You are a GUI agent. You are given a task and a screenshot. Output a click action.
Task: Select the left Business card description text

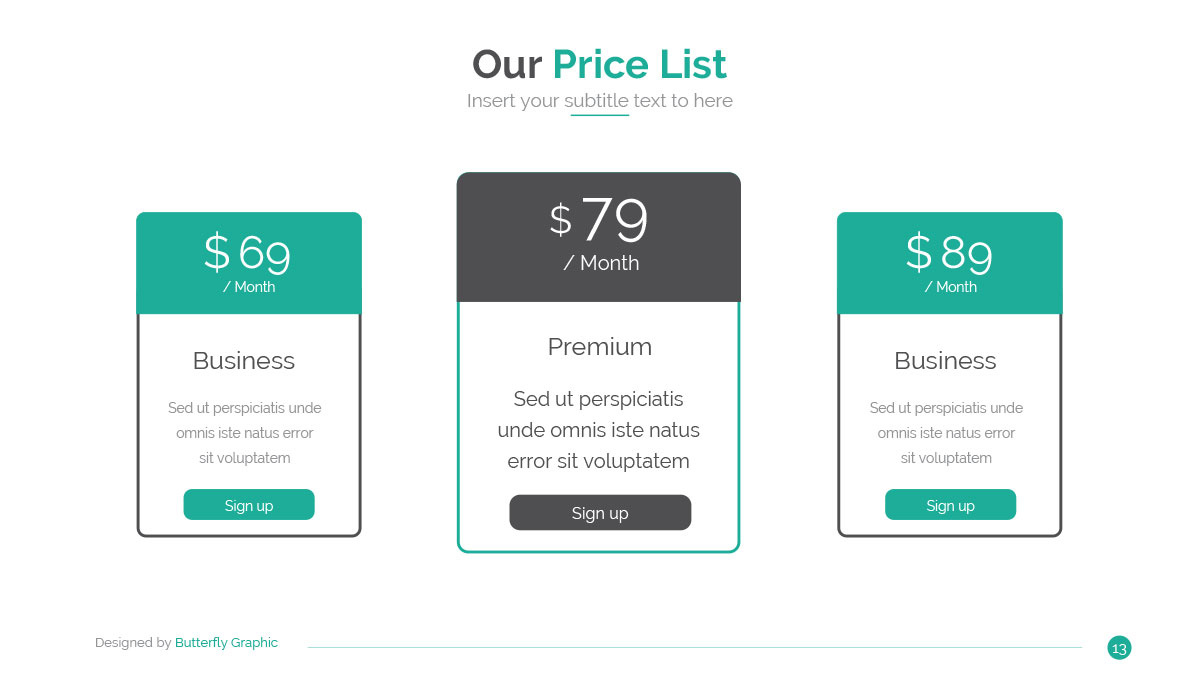pyautogui.click(x=245, y=433)
